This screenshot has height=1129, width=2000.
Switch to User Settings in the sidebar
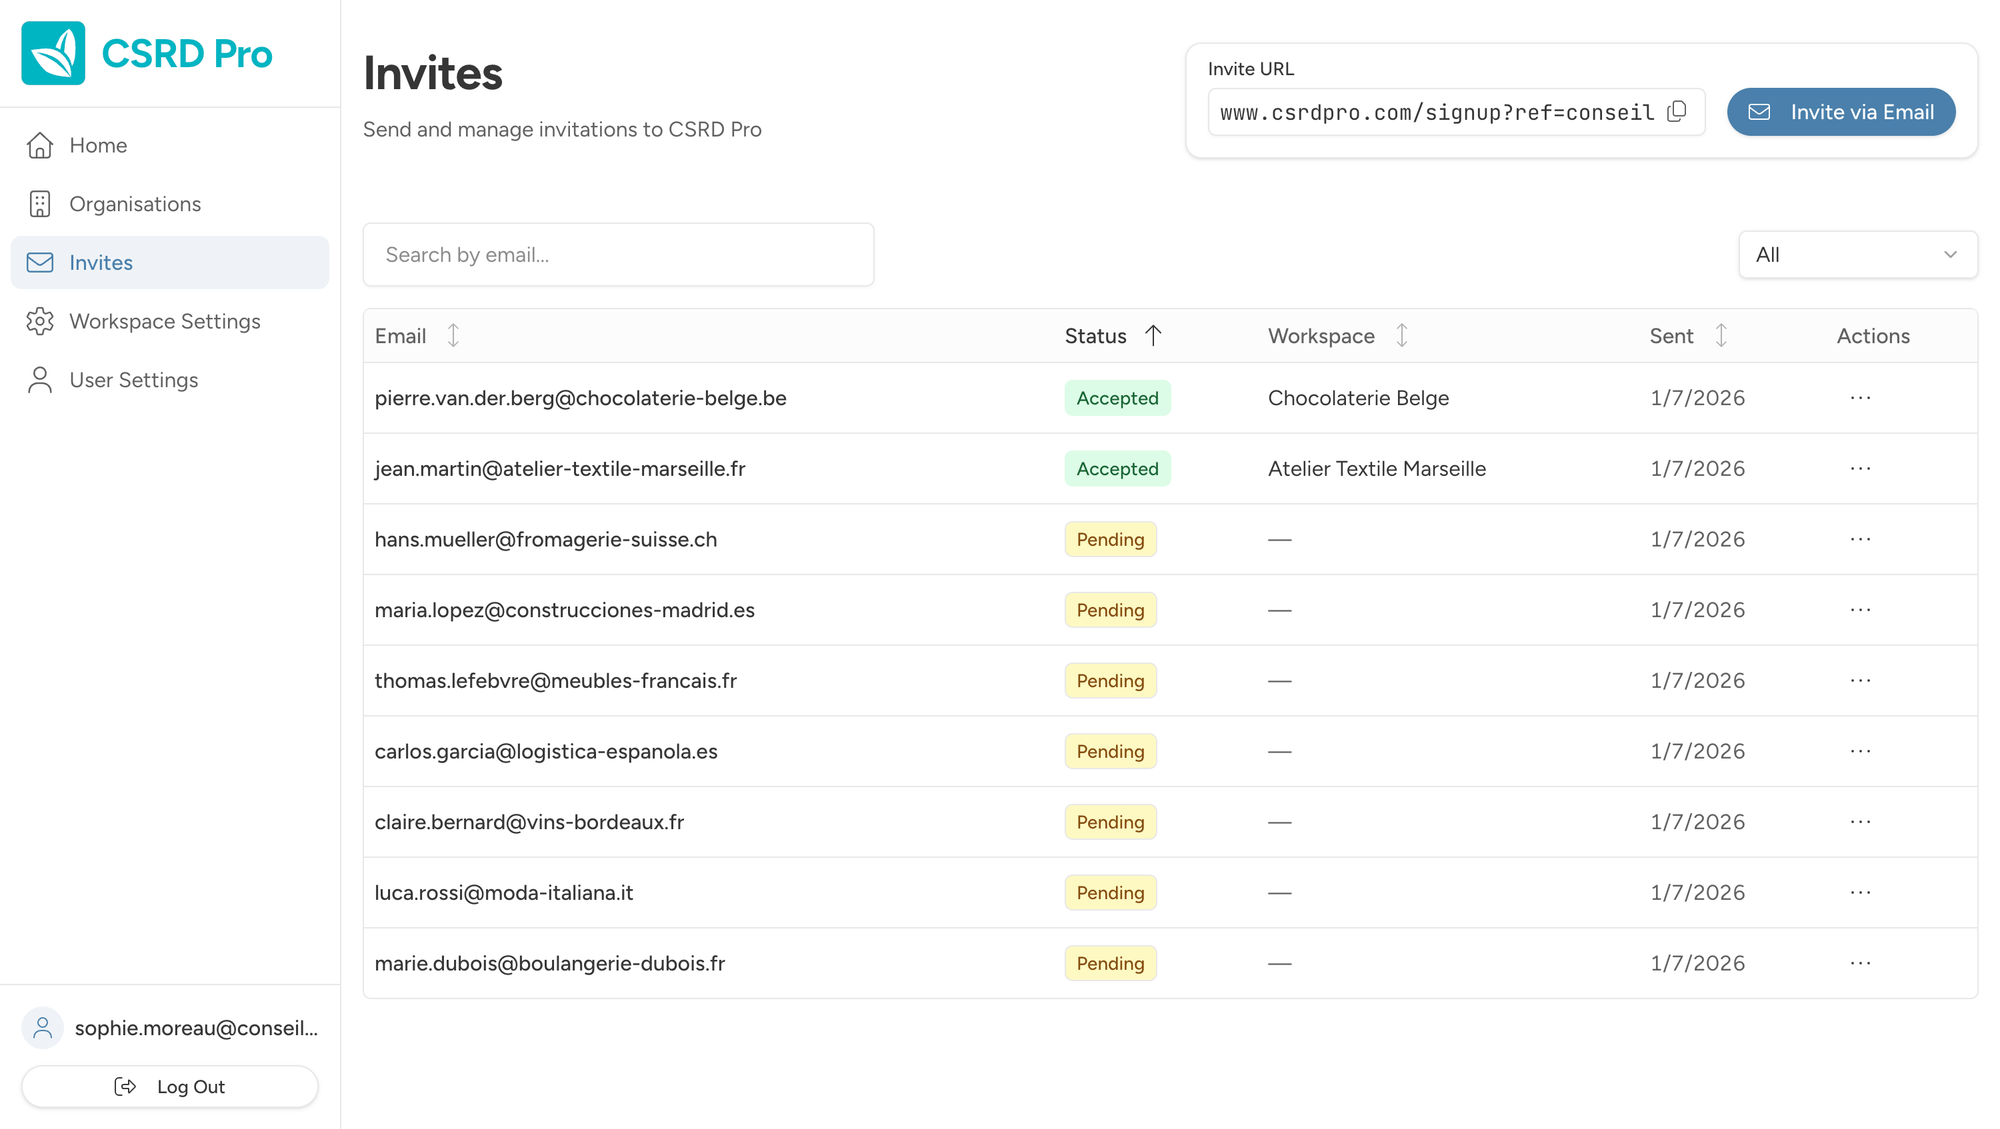(133, 379)
